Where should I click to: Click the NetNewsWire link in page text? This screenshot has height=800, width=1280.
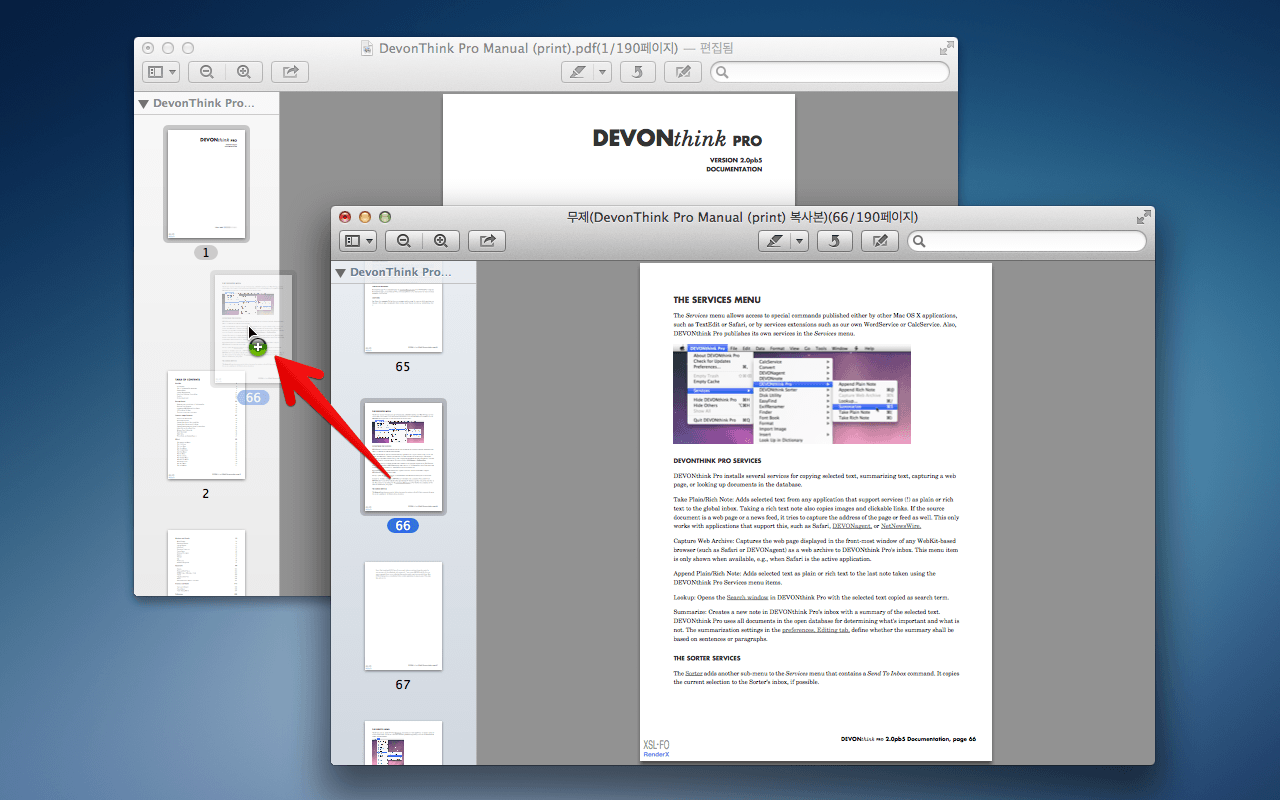coord(901,526)
